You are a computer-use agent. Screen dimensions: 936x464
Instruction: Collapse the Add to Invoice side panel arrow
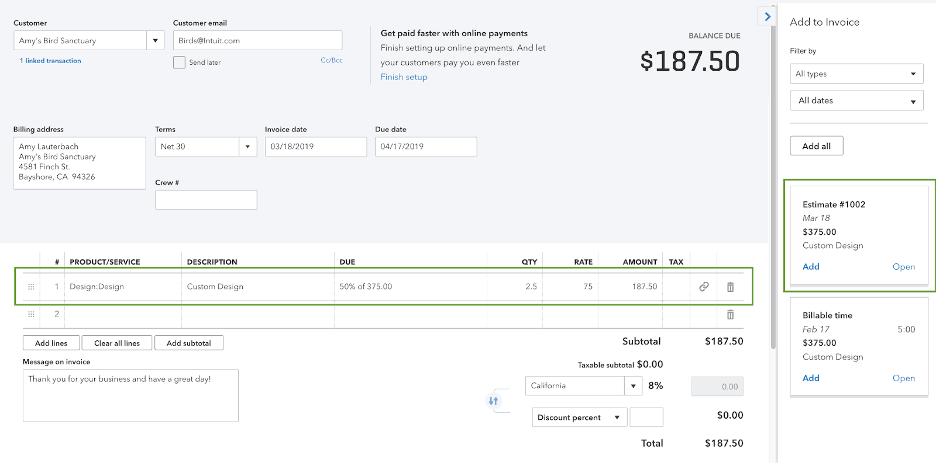click(767, 16)
